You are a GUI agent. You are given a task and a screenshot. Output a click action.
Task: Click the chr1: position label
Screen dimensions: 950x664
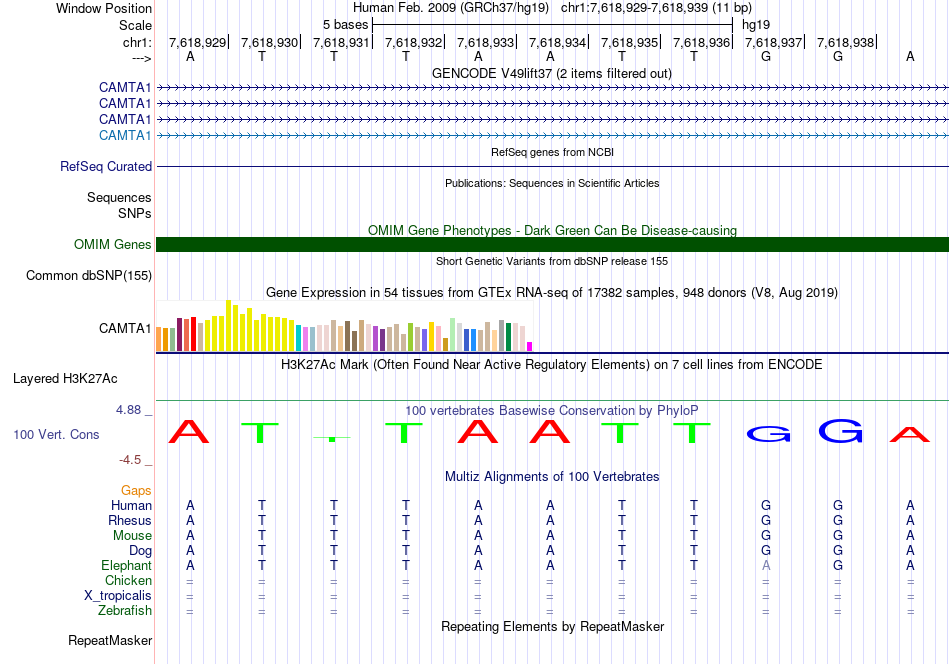click(x=137, y=42)
